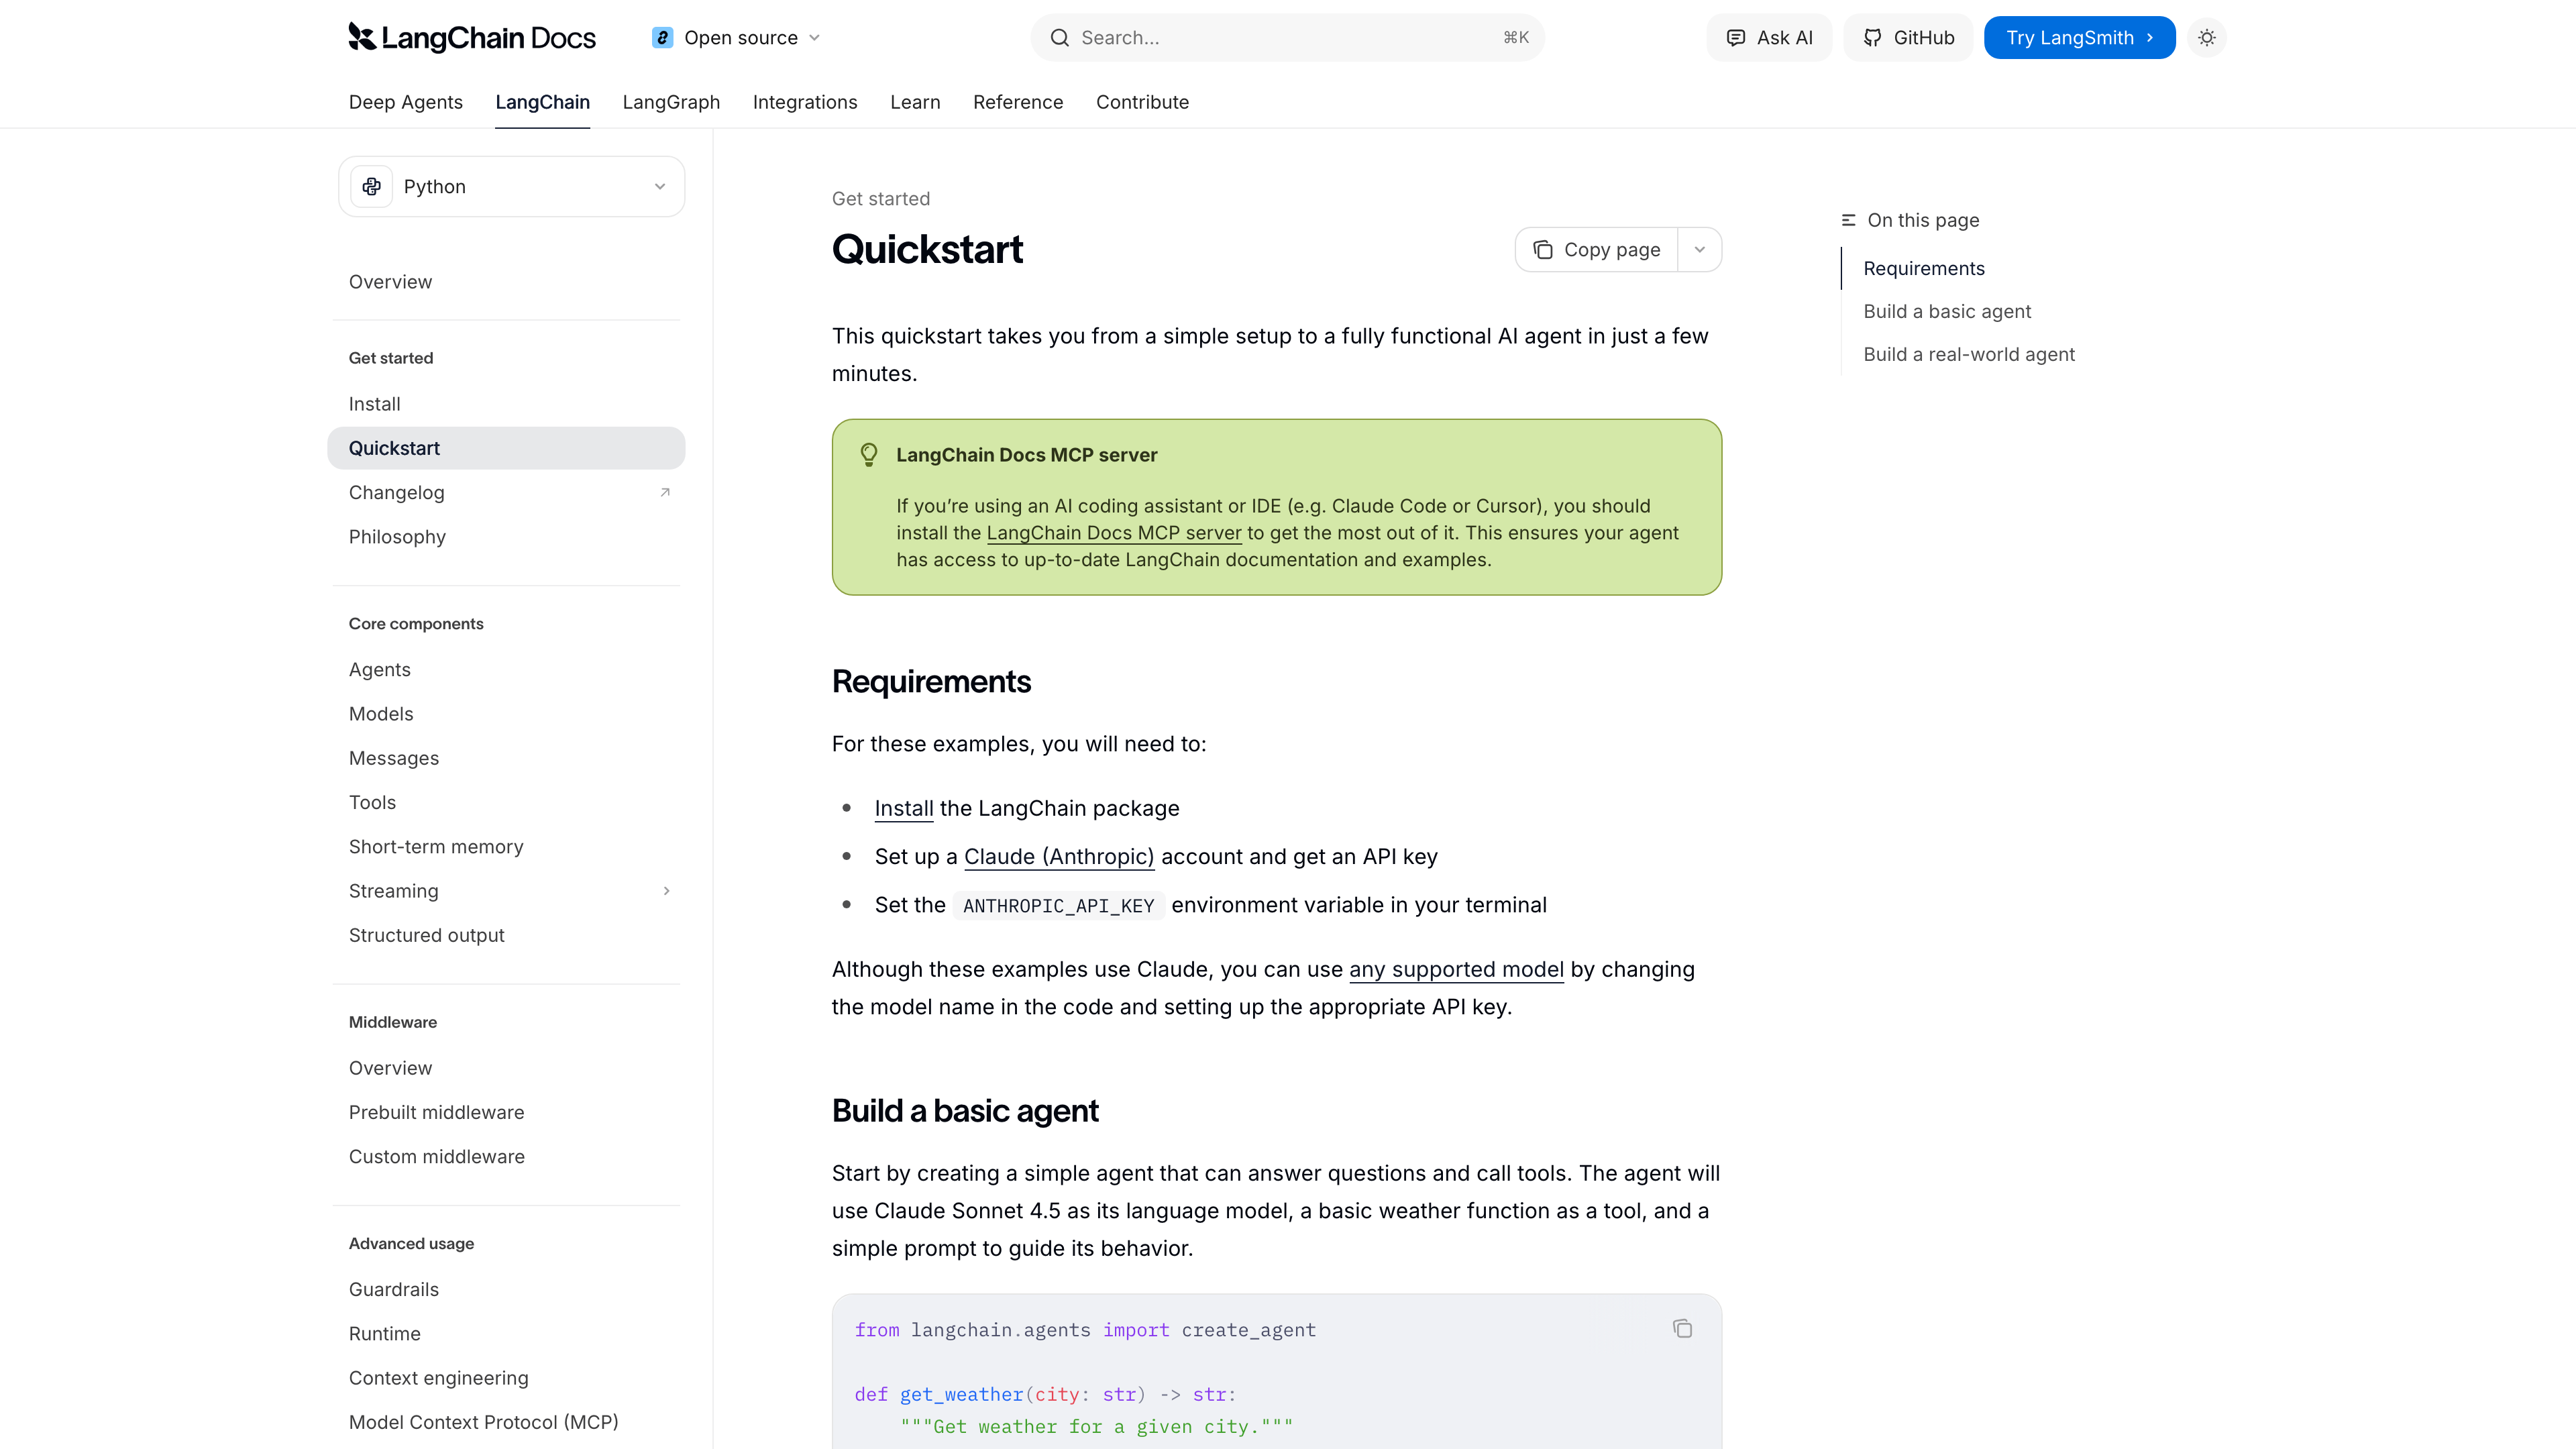Image resolution: width=2576 pixels, height=1449 pixels.
Task: Open the Reference section in top navigation
Action: tap(1018, 102)
